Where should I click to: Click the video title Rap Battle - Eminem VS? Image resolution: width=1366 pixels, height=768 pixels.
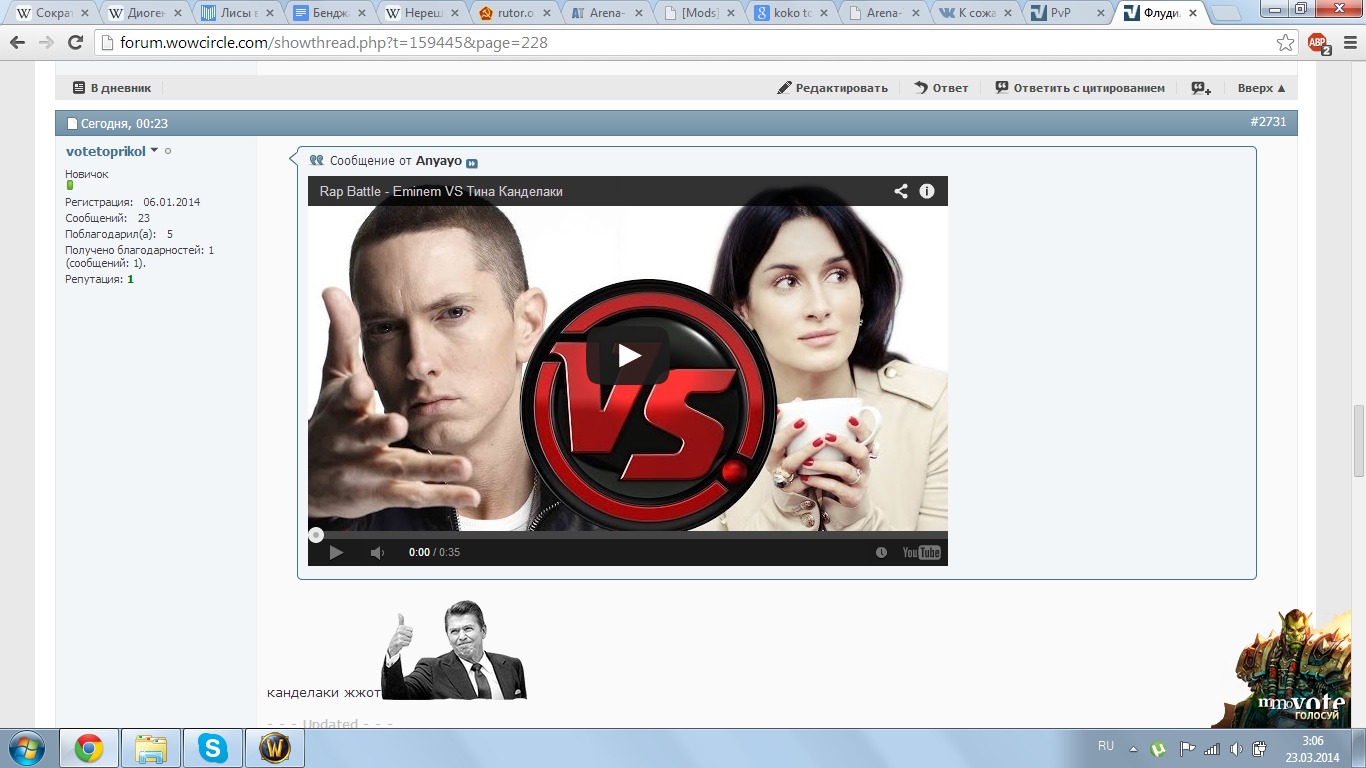pyautogui.click(x=441, y=191)
